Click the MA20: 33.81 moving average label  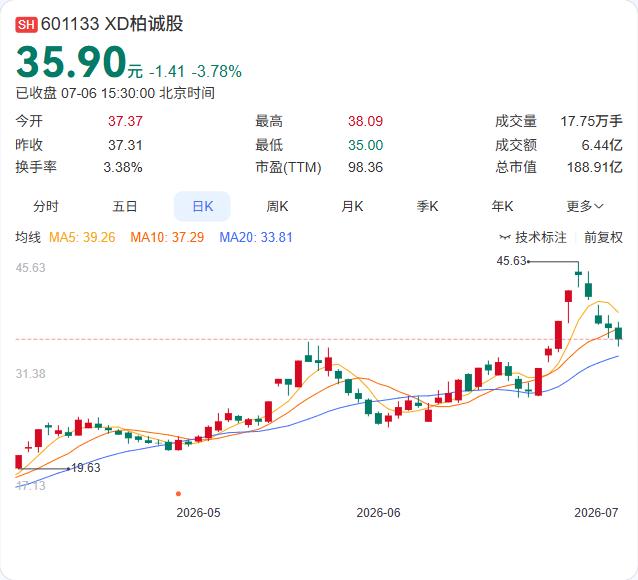coord(256,237)
